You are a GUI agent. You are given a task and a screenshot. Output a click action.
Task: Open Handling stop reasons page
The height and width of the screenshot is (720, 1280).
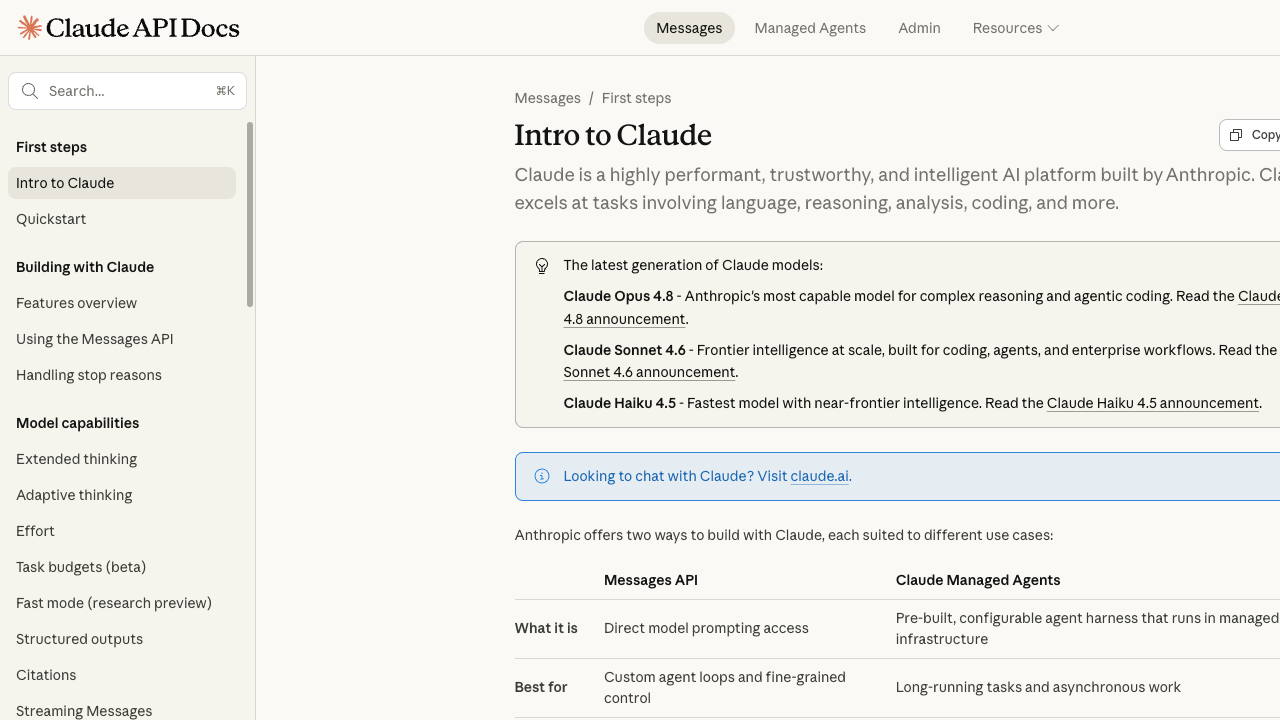(122, 375)
